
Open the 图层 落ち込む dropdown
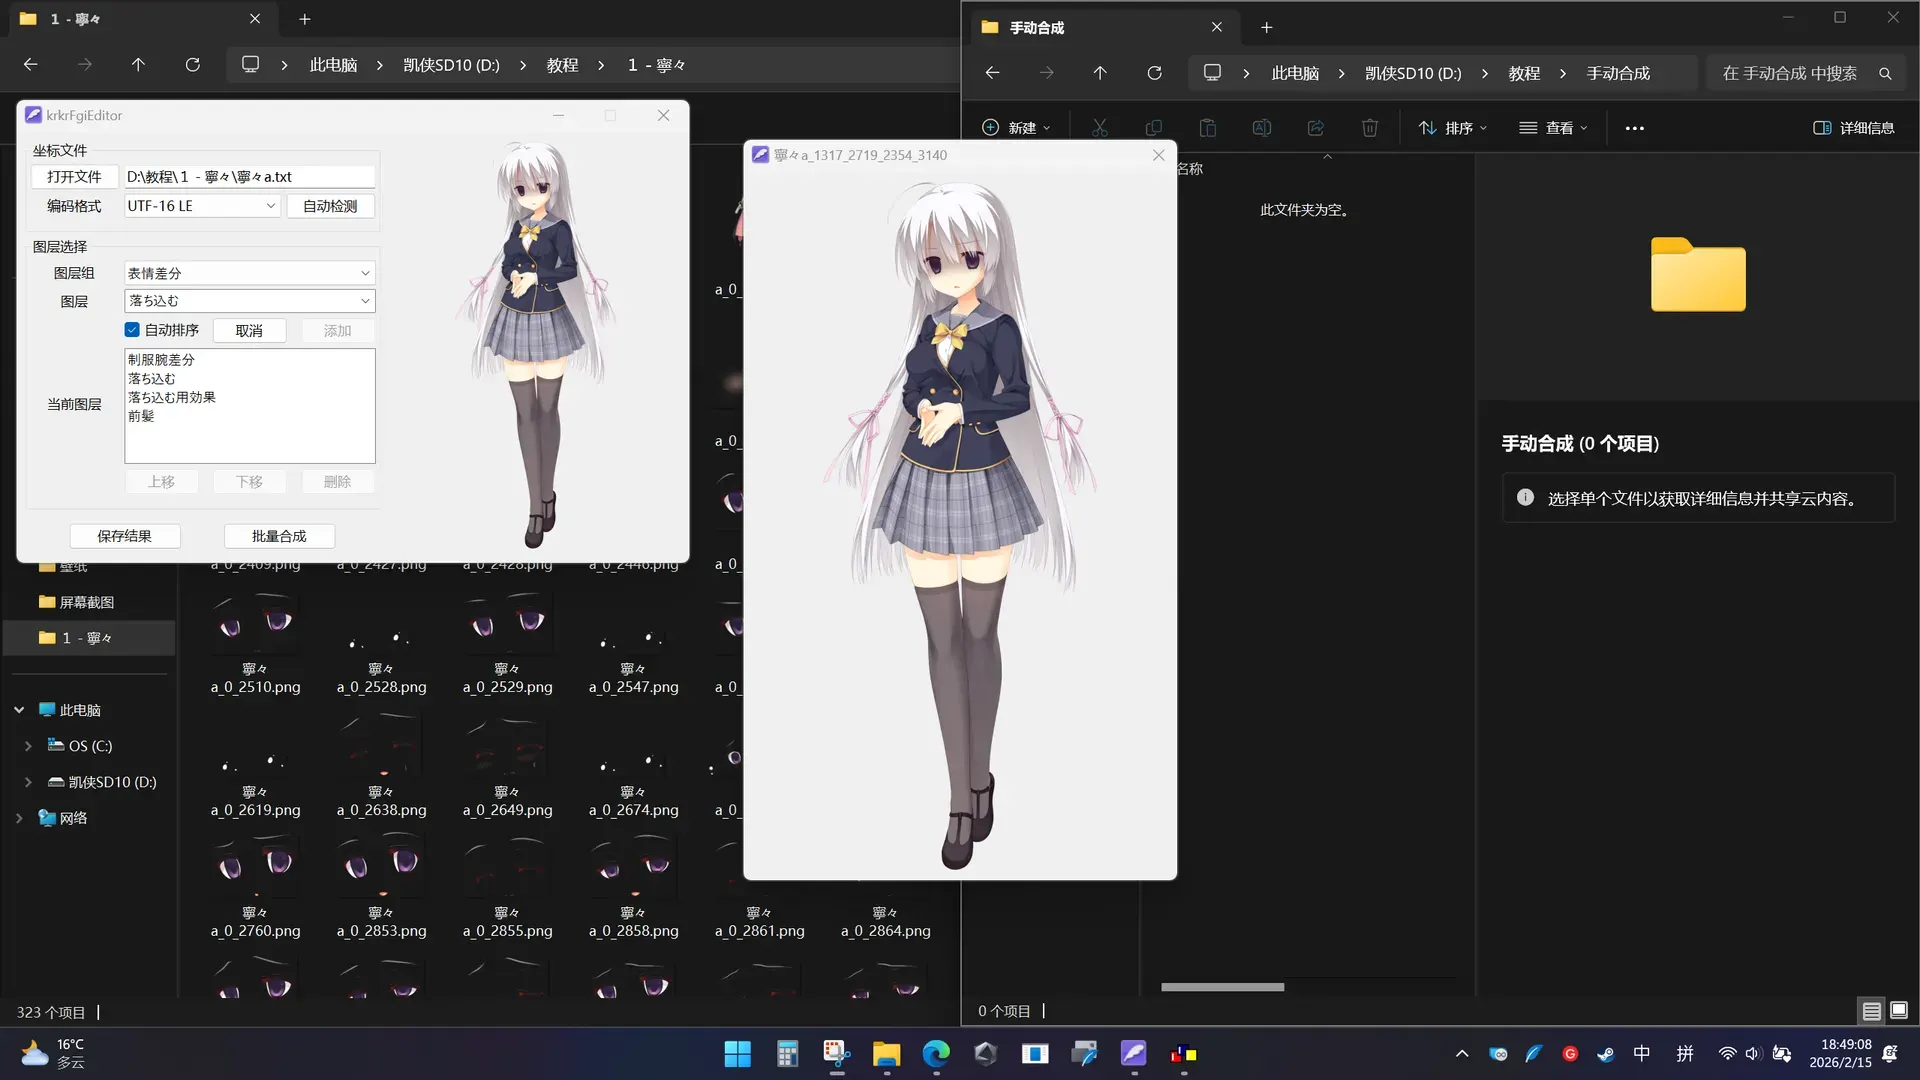(x=249, y=301)
